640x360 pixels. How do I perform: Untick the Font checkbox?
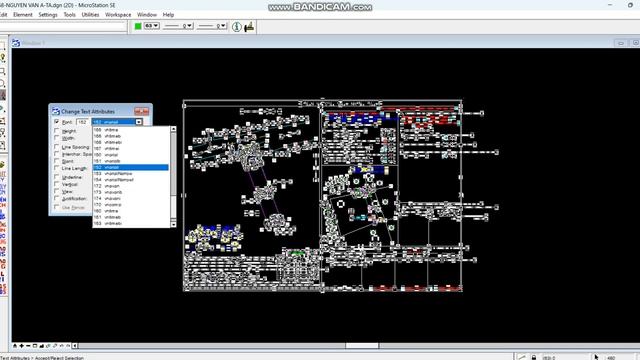(x=57, y=122)
